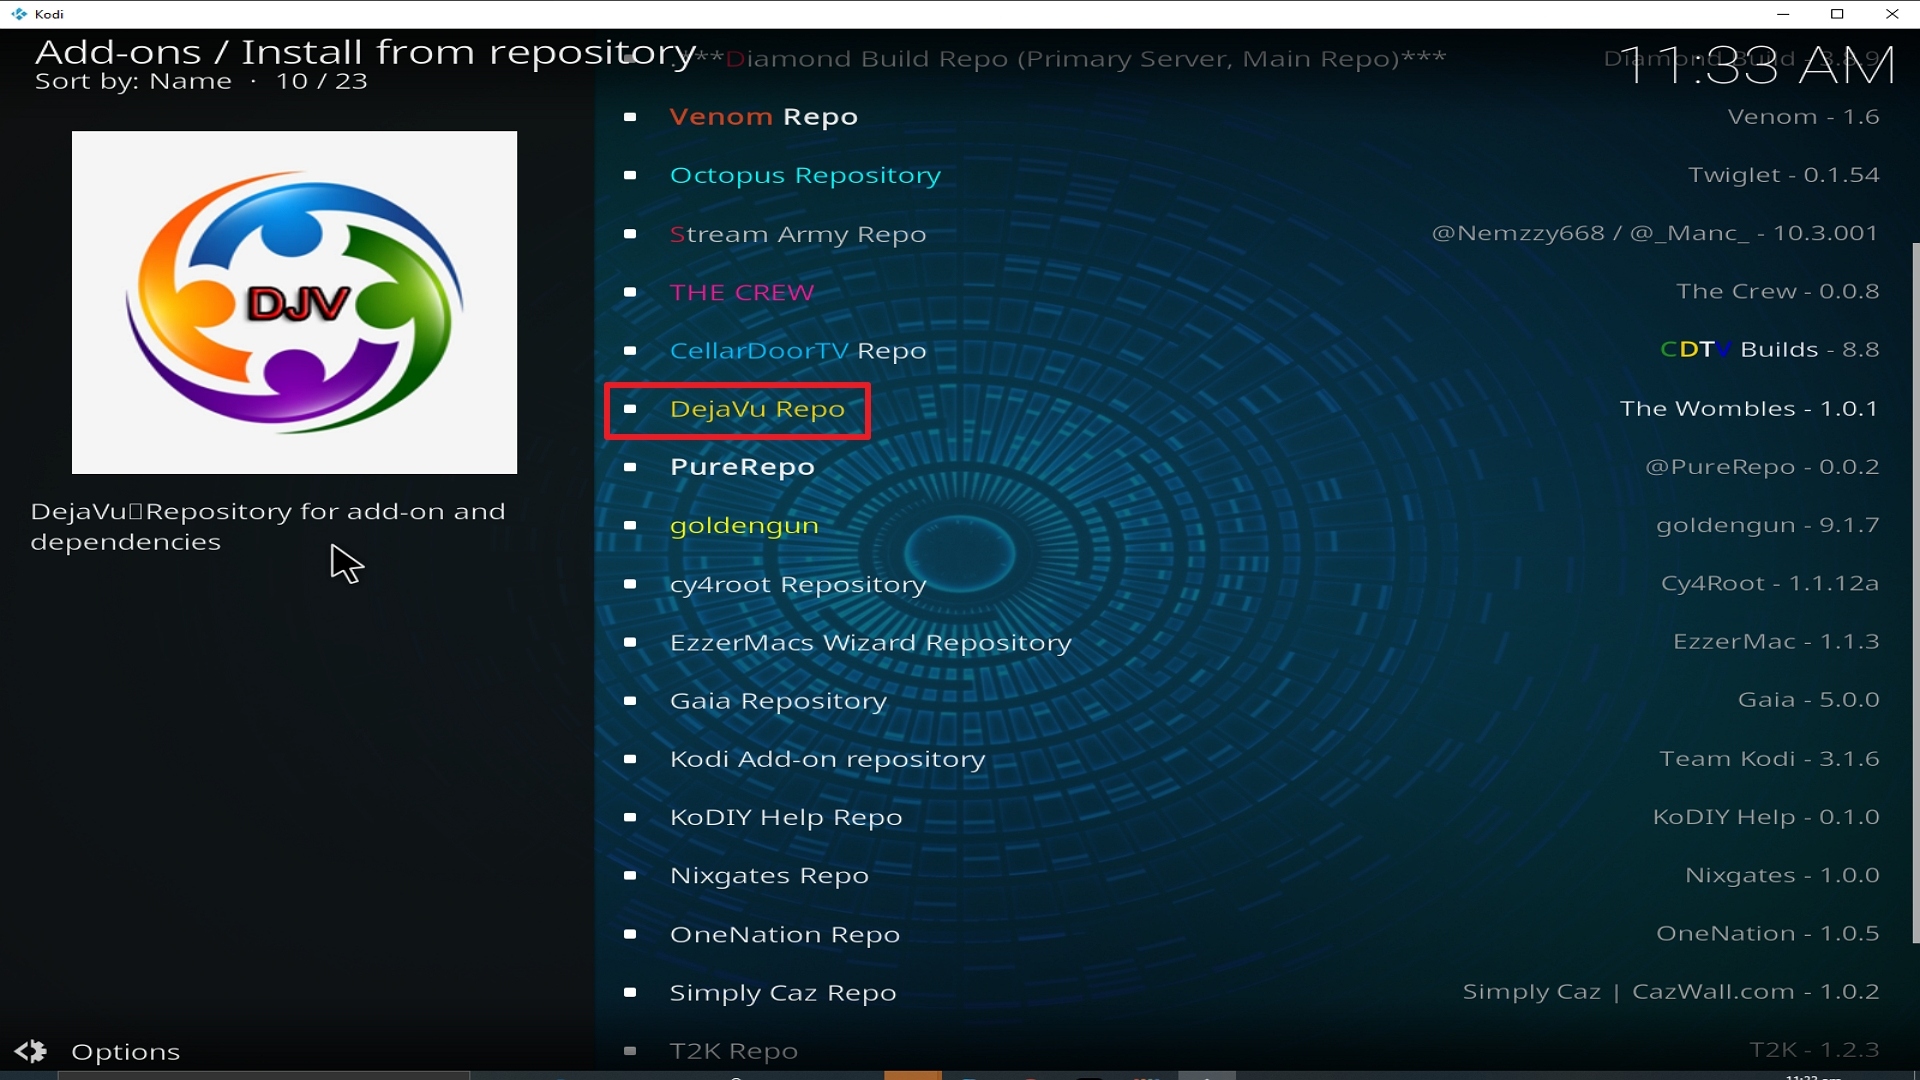
Task: Open Octopus Repository
Action: pyautogui.click(x=805, y=176)
